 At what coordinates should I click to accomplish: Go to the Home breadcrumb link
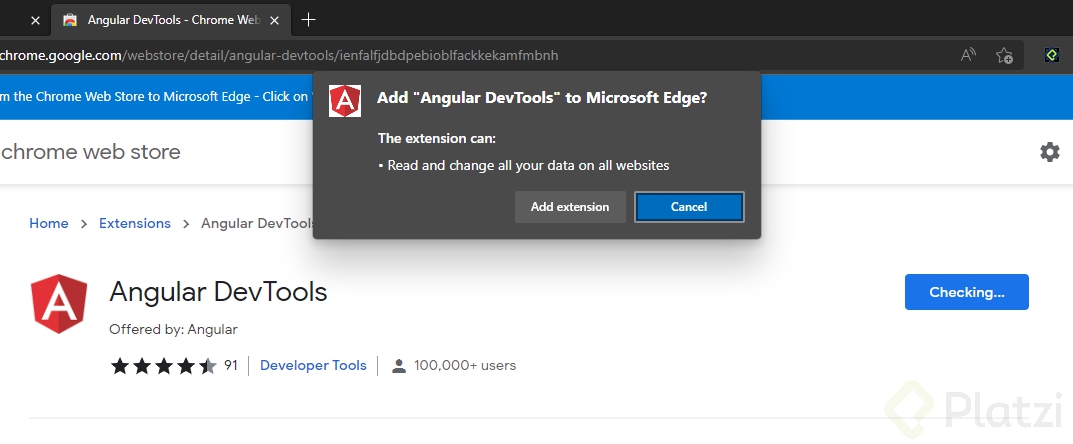[48, 223]
